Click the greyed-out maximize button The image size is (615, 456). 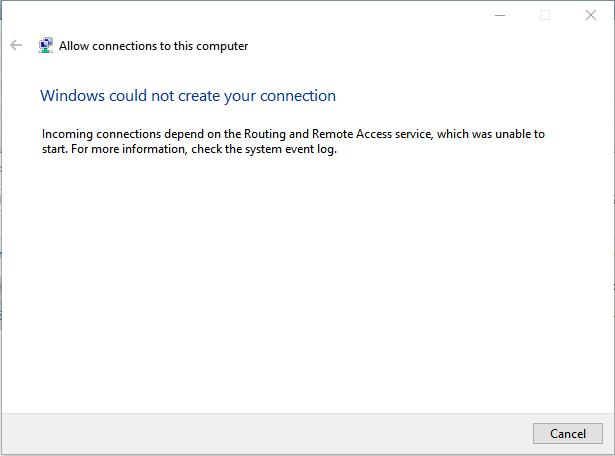tap(545, 15)
